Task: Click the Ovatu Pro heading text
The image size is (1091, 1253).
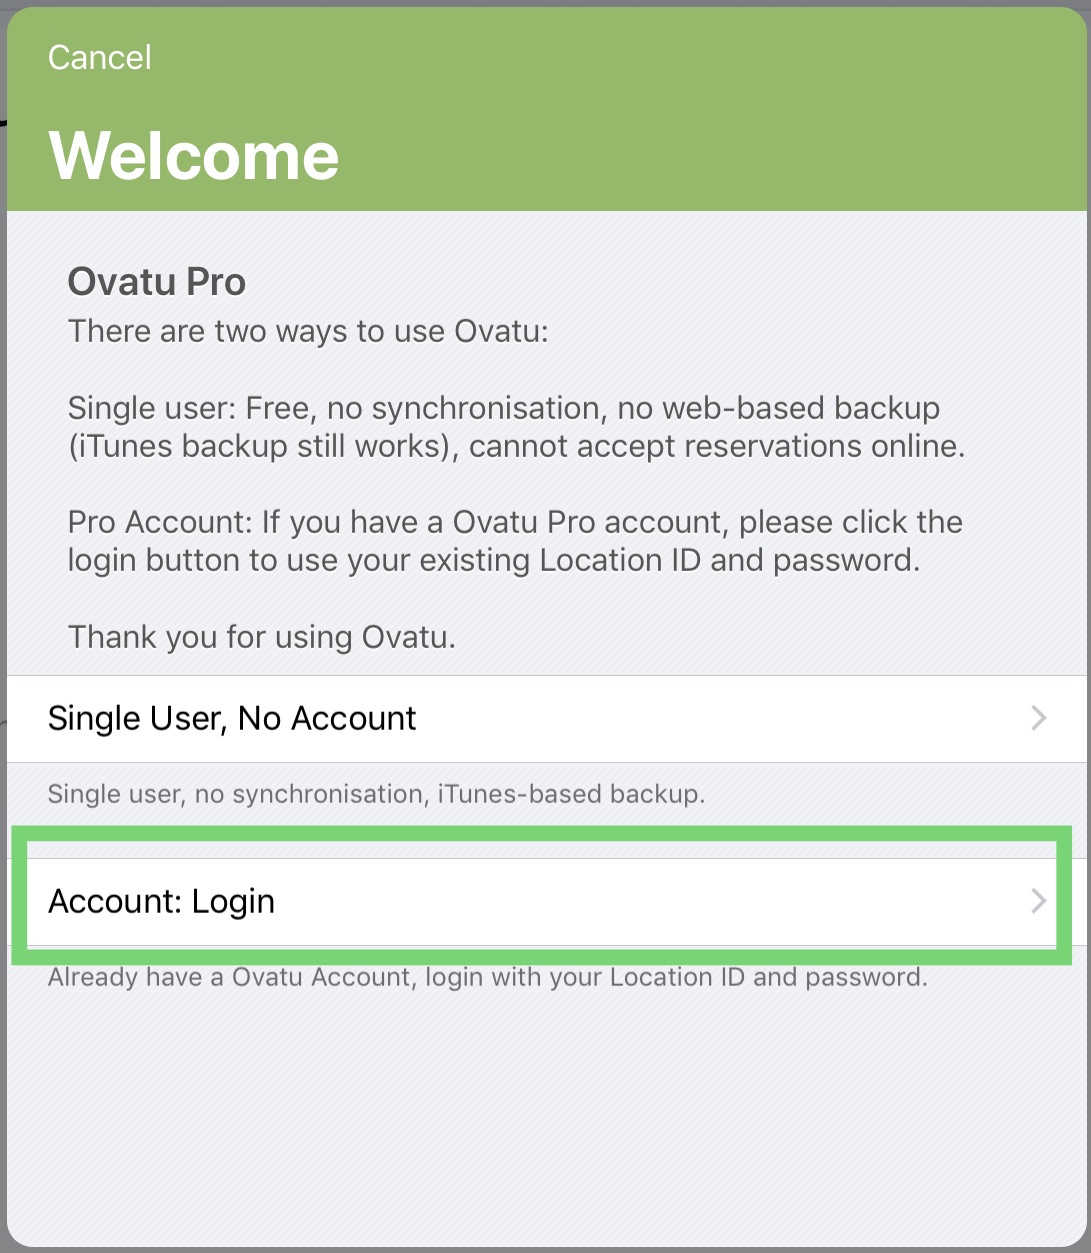Action: pos(156,281)
